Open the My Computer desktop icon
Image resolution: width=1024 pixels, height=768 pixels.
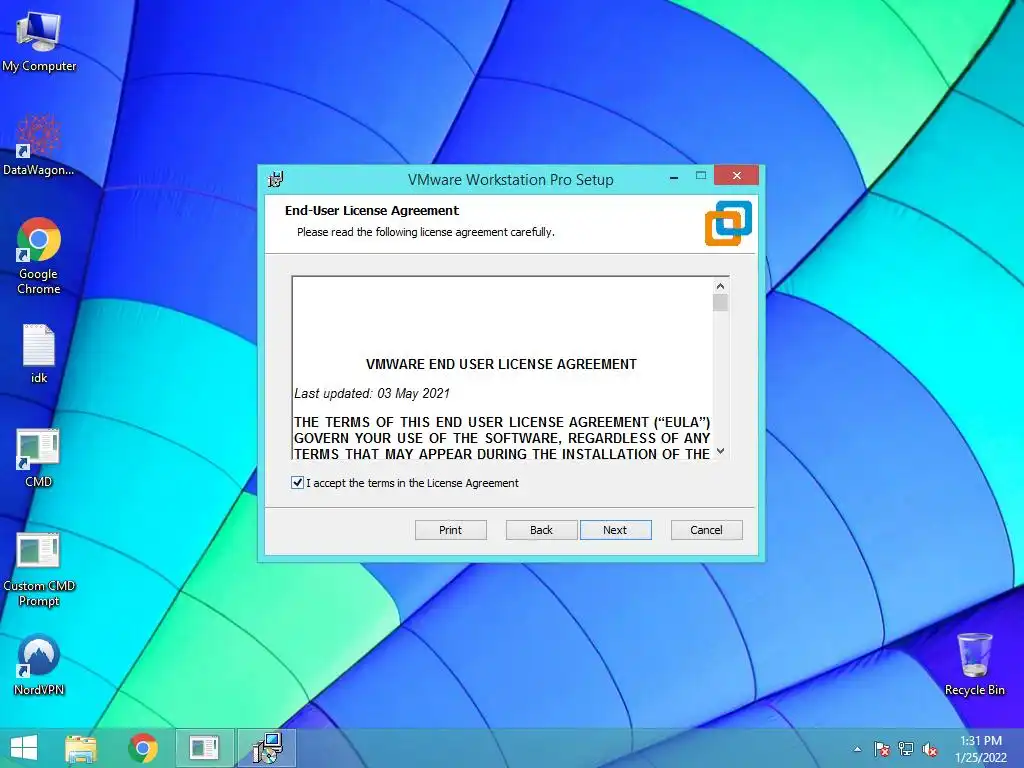pos(39,43)
